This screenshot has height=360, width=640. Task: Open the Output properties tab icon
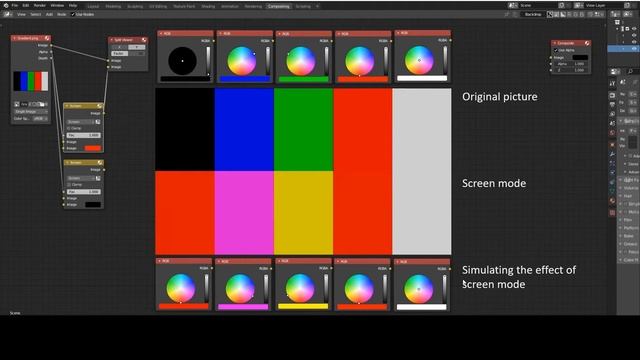click(612, 105)
